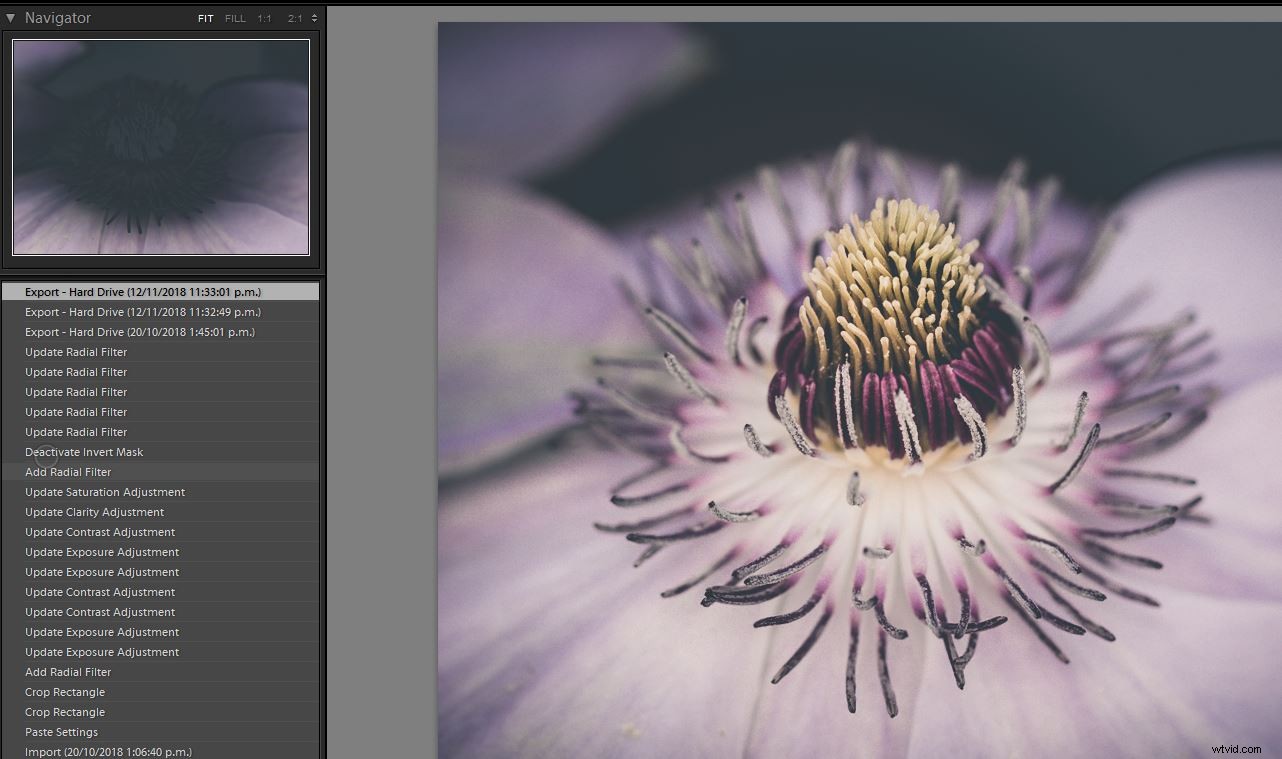Click the Navigator preview thumbnail

coord(160,146)
